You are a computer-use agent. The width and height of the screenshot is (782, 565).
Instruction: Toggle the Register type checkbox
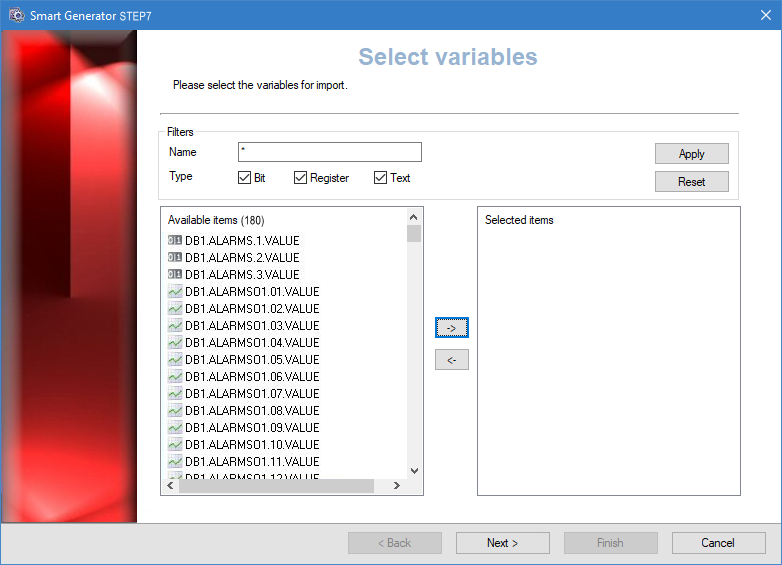(x=300, y=178)
